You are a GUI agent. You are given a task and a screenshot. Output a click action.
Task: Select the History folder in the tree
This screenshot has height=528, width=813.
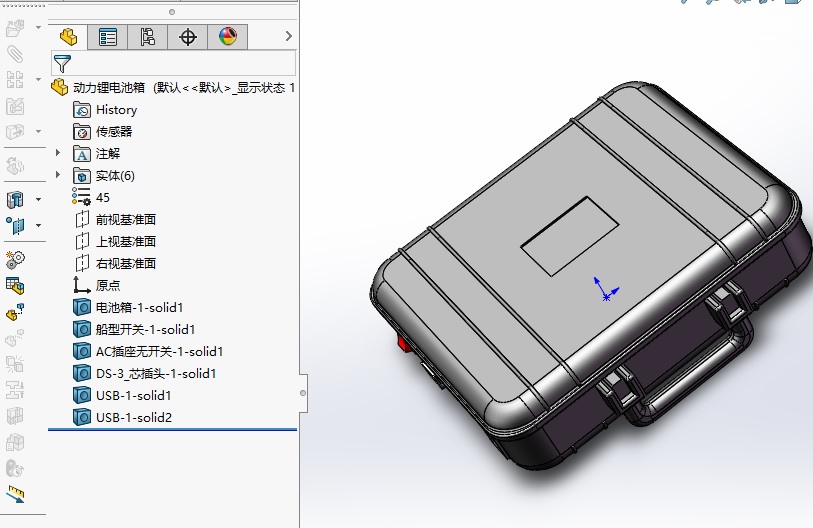coord(105,110)
